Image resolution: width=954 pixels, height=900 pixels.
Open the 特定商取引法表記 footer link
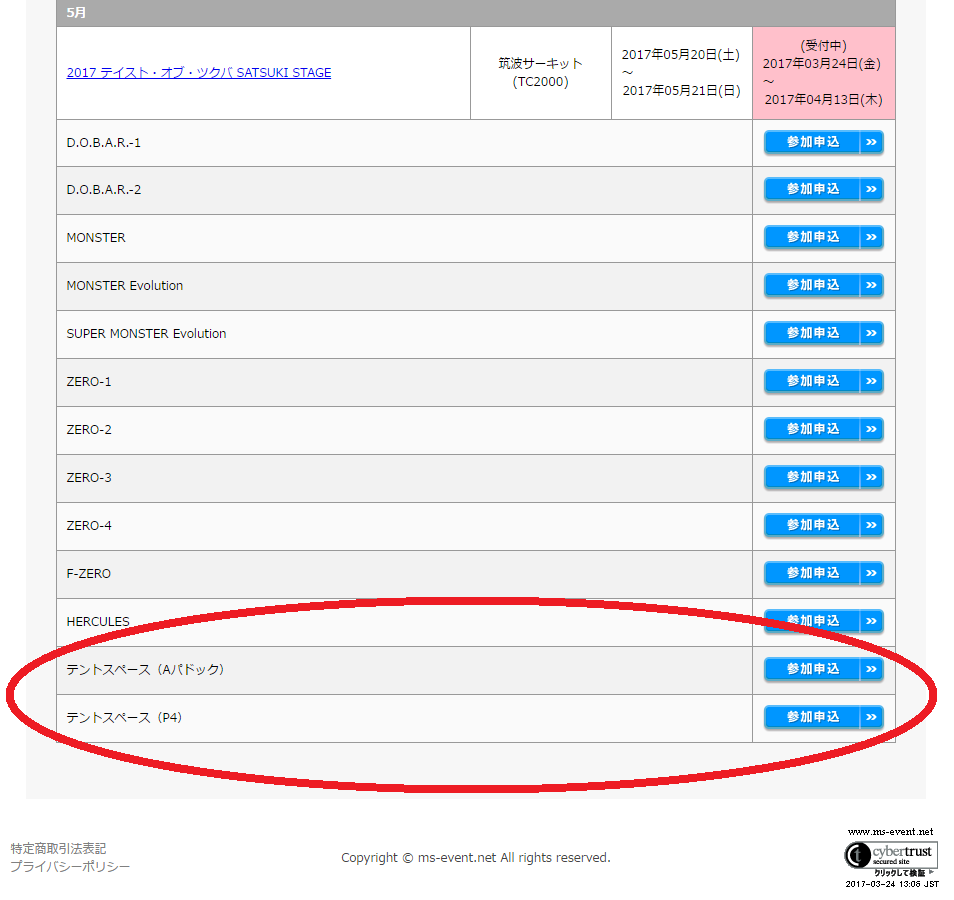[58, 848]
